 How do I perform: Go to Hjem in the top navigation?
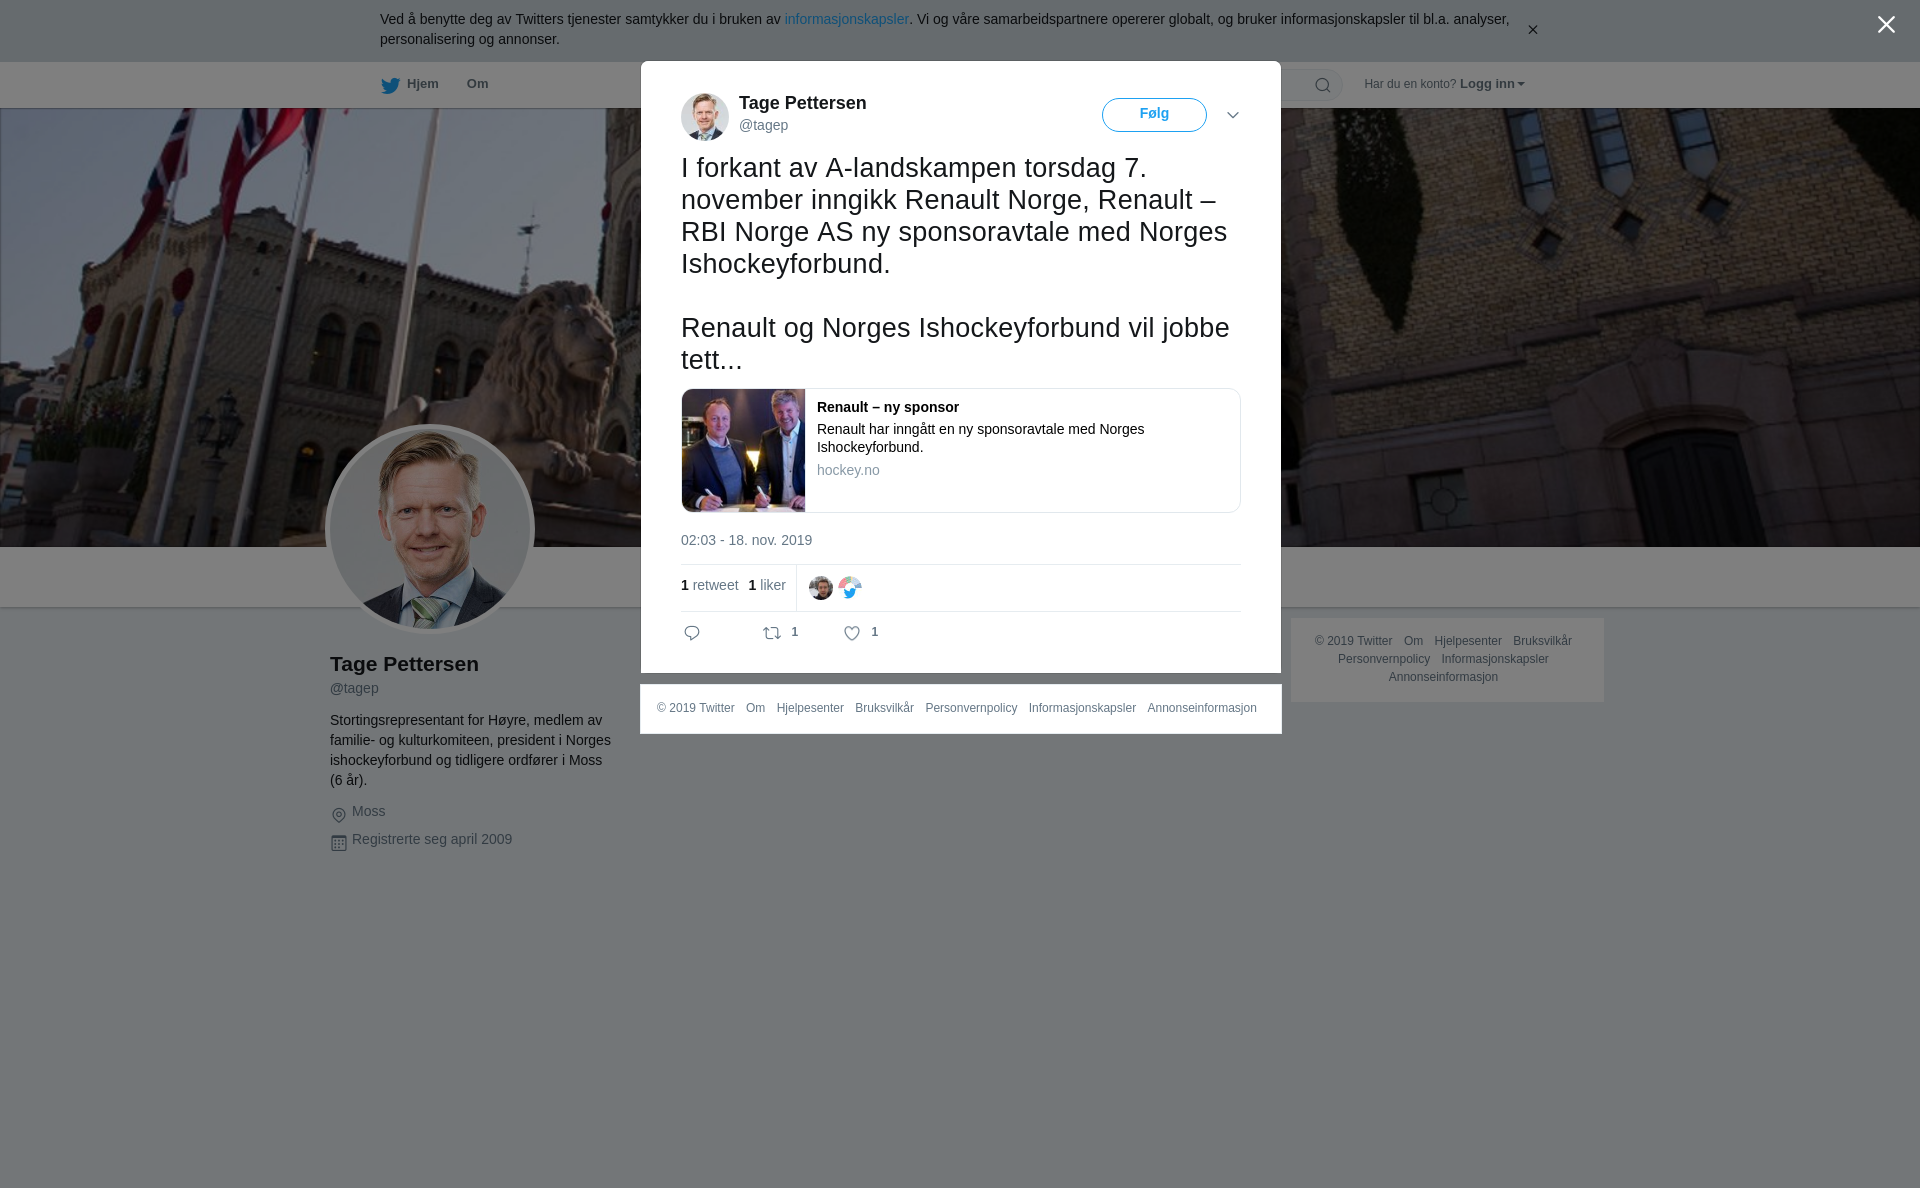click(423, 84)
